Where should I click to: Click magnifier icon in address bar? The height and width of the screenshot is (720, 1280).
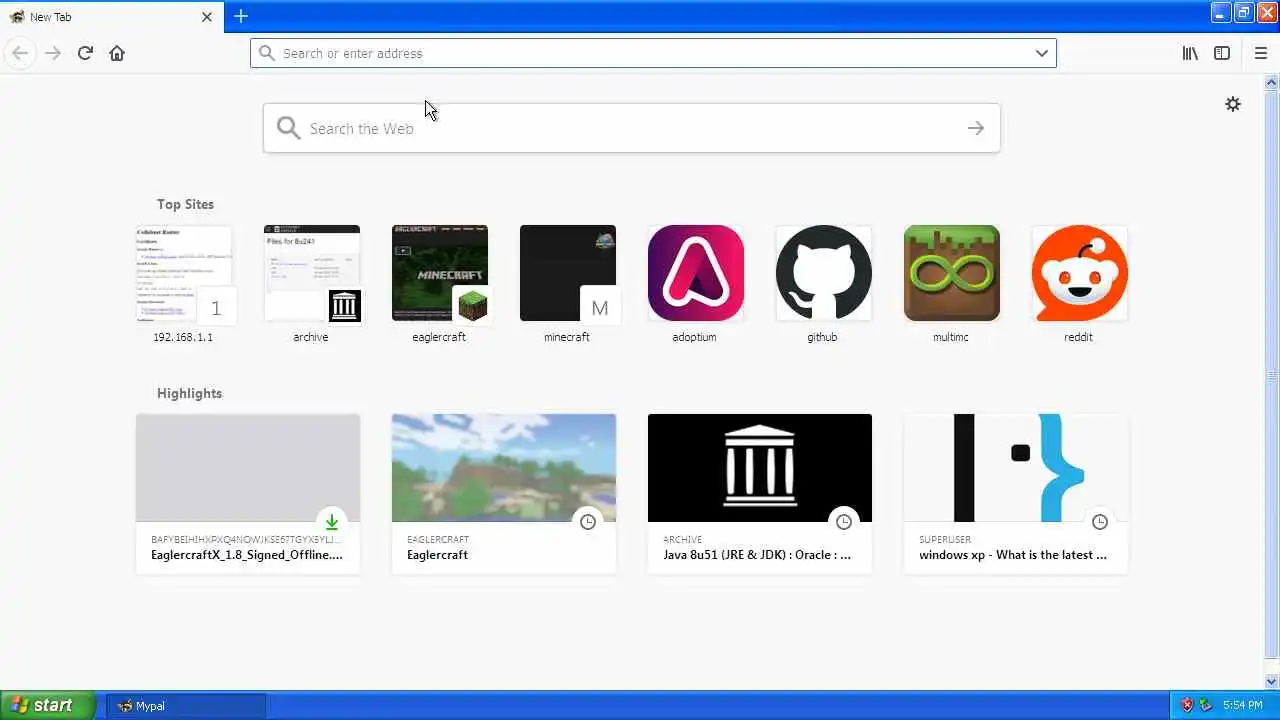tap(267, 53)
